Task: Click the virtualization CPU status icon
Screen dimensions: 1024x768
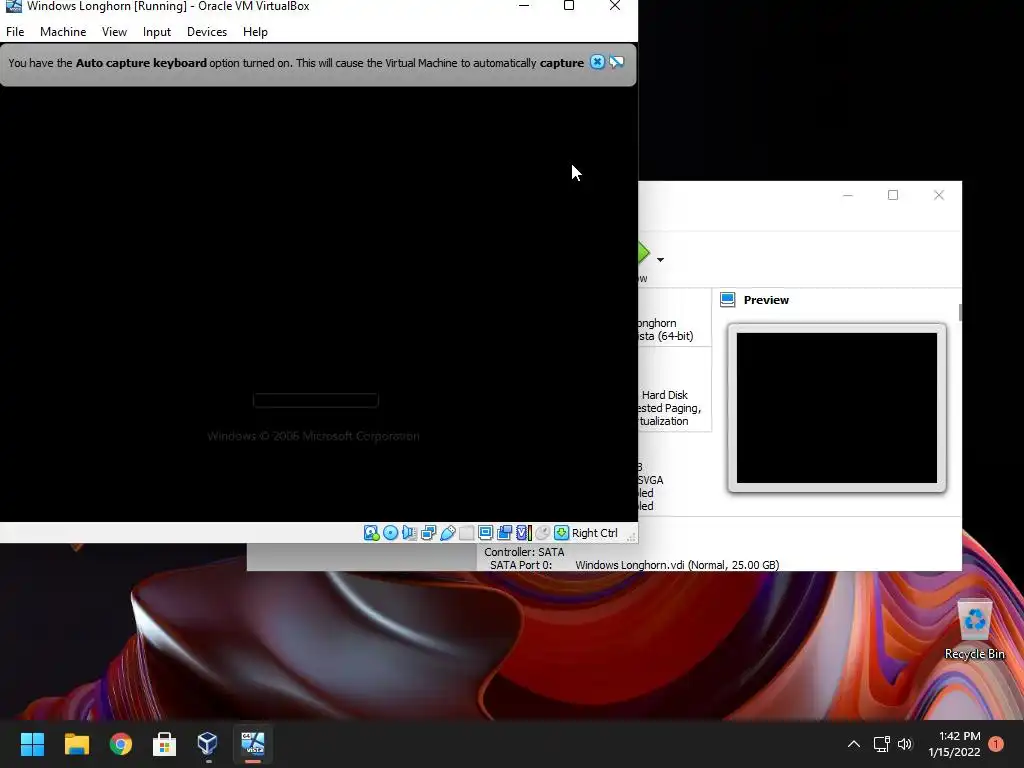Action: point(524,533)
